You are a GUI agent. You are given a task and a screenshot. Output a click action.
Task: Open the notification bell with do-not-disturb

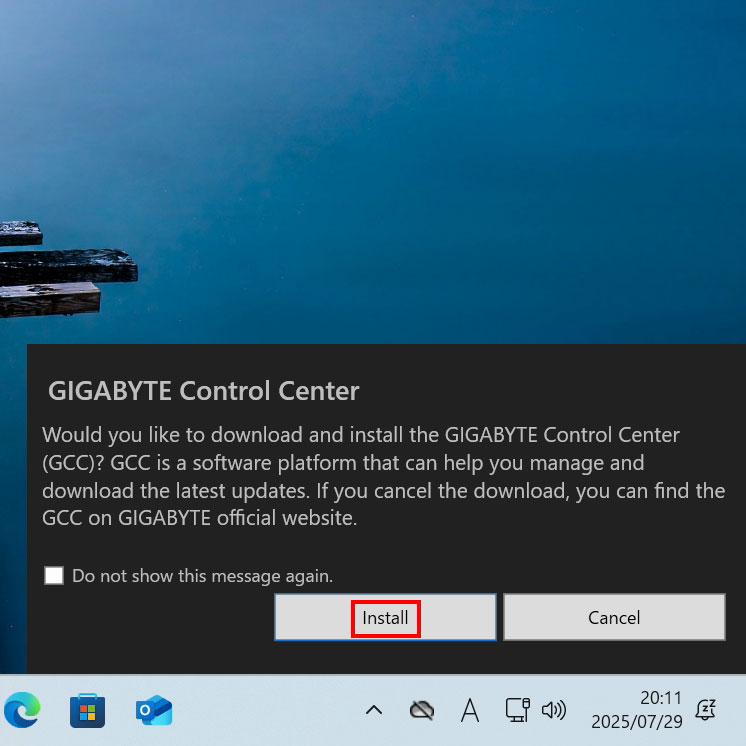(706, 709)
